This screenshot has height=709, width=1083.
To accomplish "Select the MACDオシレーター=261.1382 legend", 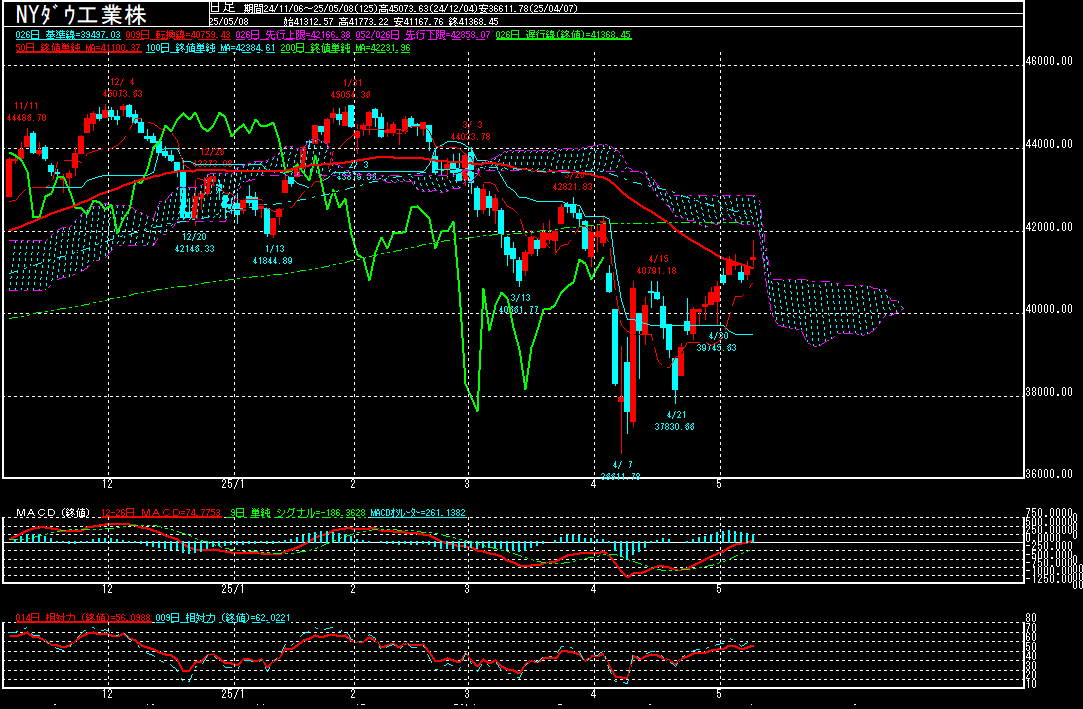I will 418,513.
